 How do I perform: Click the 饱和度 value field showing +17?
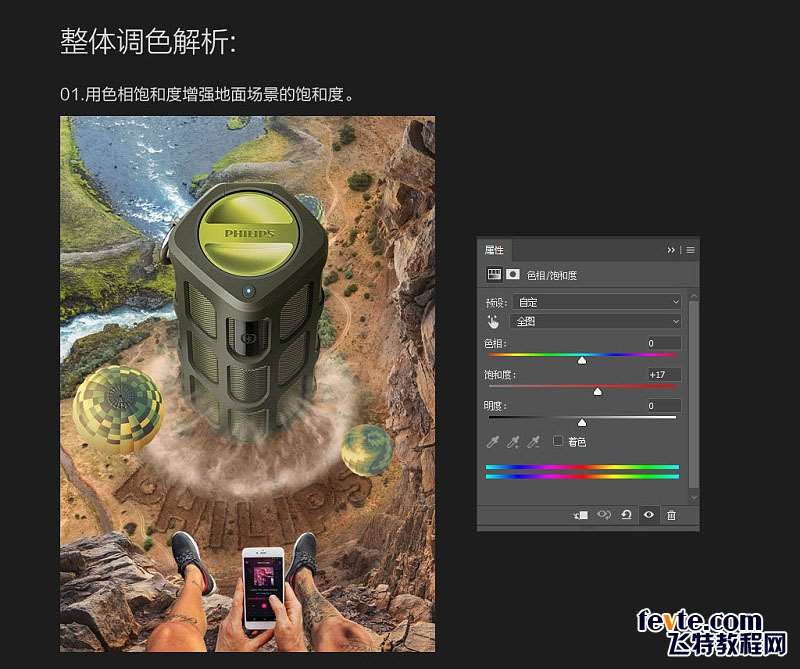(663, 375)
